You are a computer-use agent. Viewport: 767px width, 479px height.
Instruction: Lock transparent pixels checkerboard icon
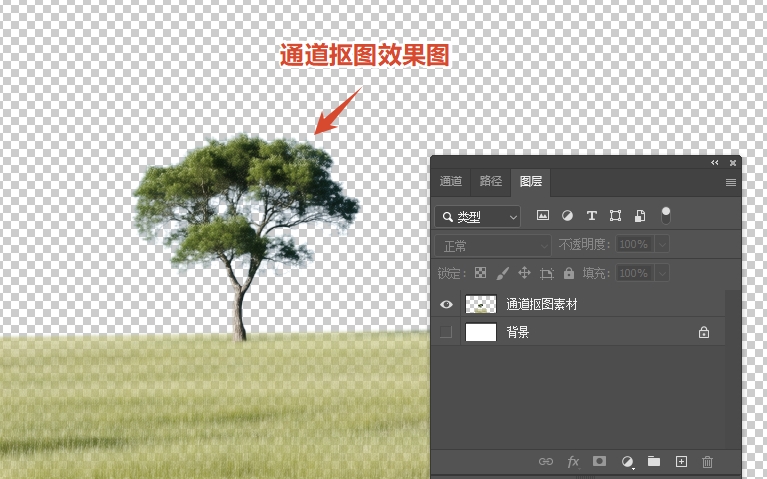tap(480, 273)
